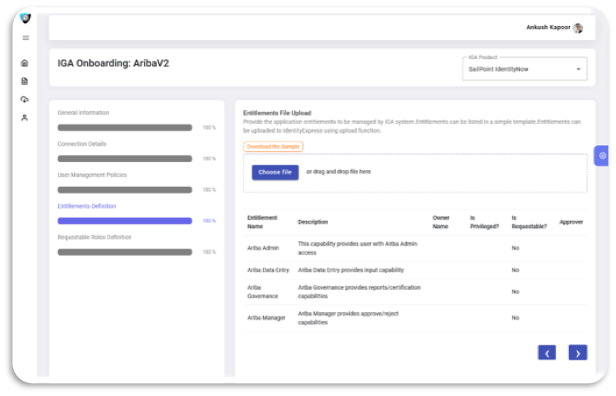Screen dimensions: 616x396
Task: Open the Home sidebar icon
Action: pos(25,63)
